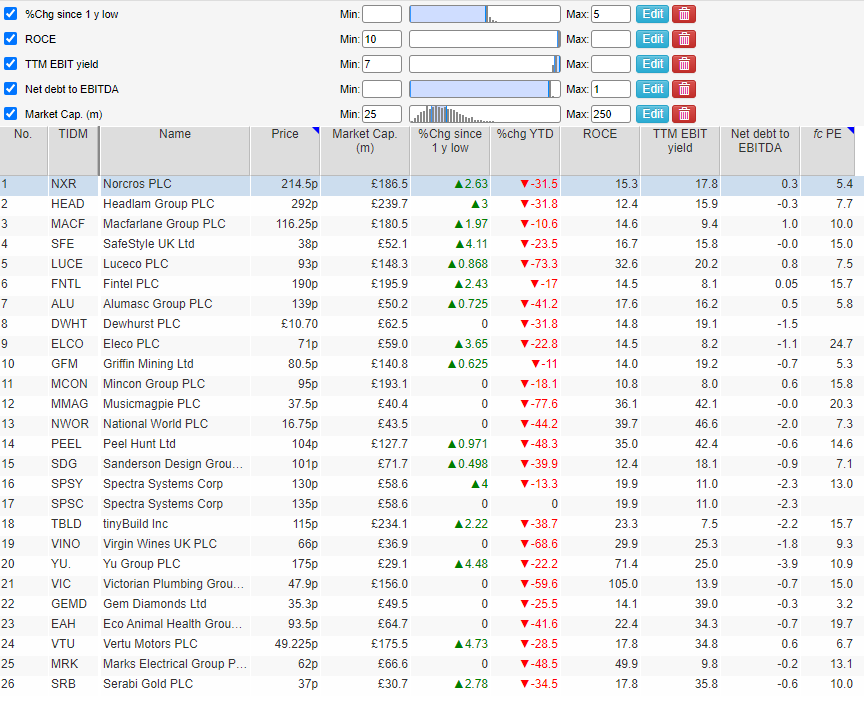Click the ROCE range slider
Image resolution: width=864 pixels, height=702 pixels.
(485, 39)
